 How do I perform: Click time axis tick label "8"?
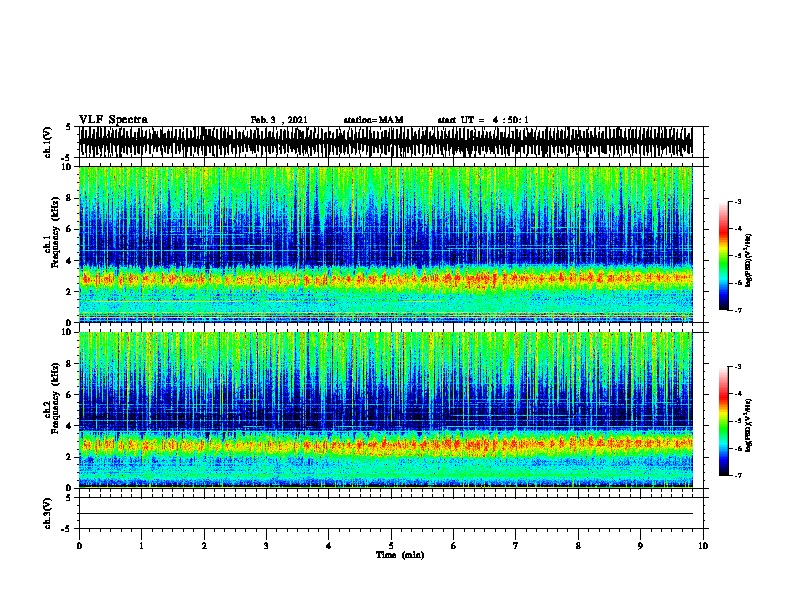pyautogui.click(x=578, y=546)
